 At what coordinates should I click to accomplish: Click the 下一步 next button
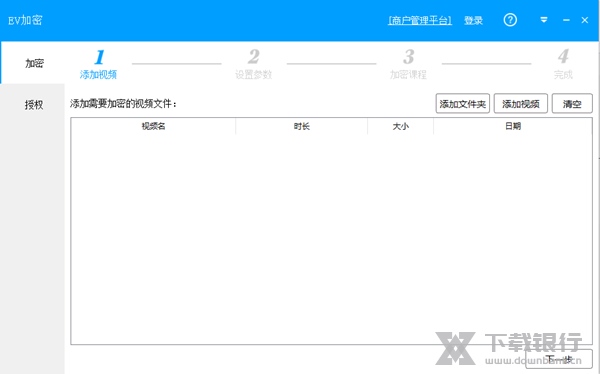pos(559,359)
